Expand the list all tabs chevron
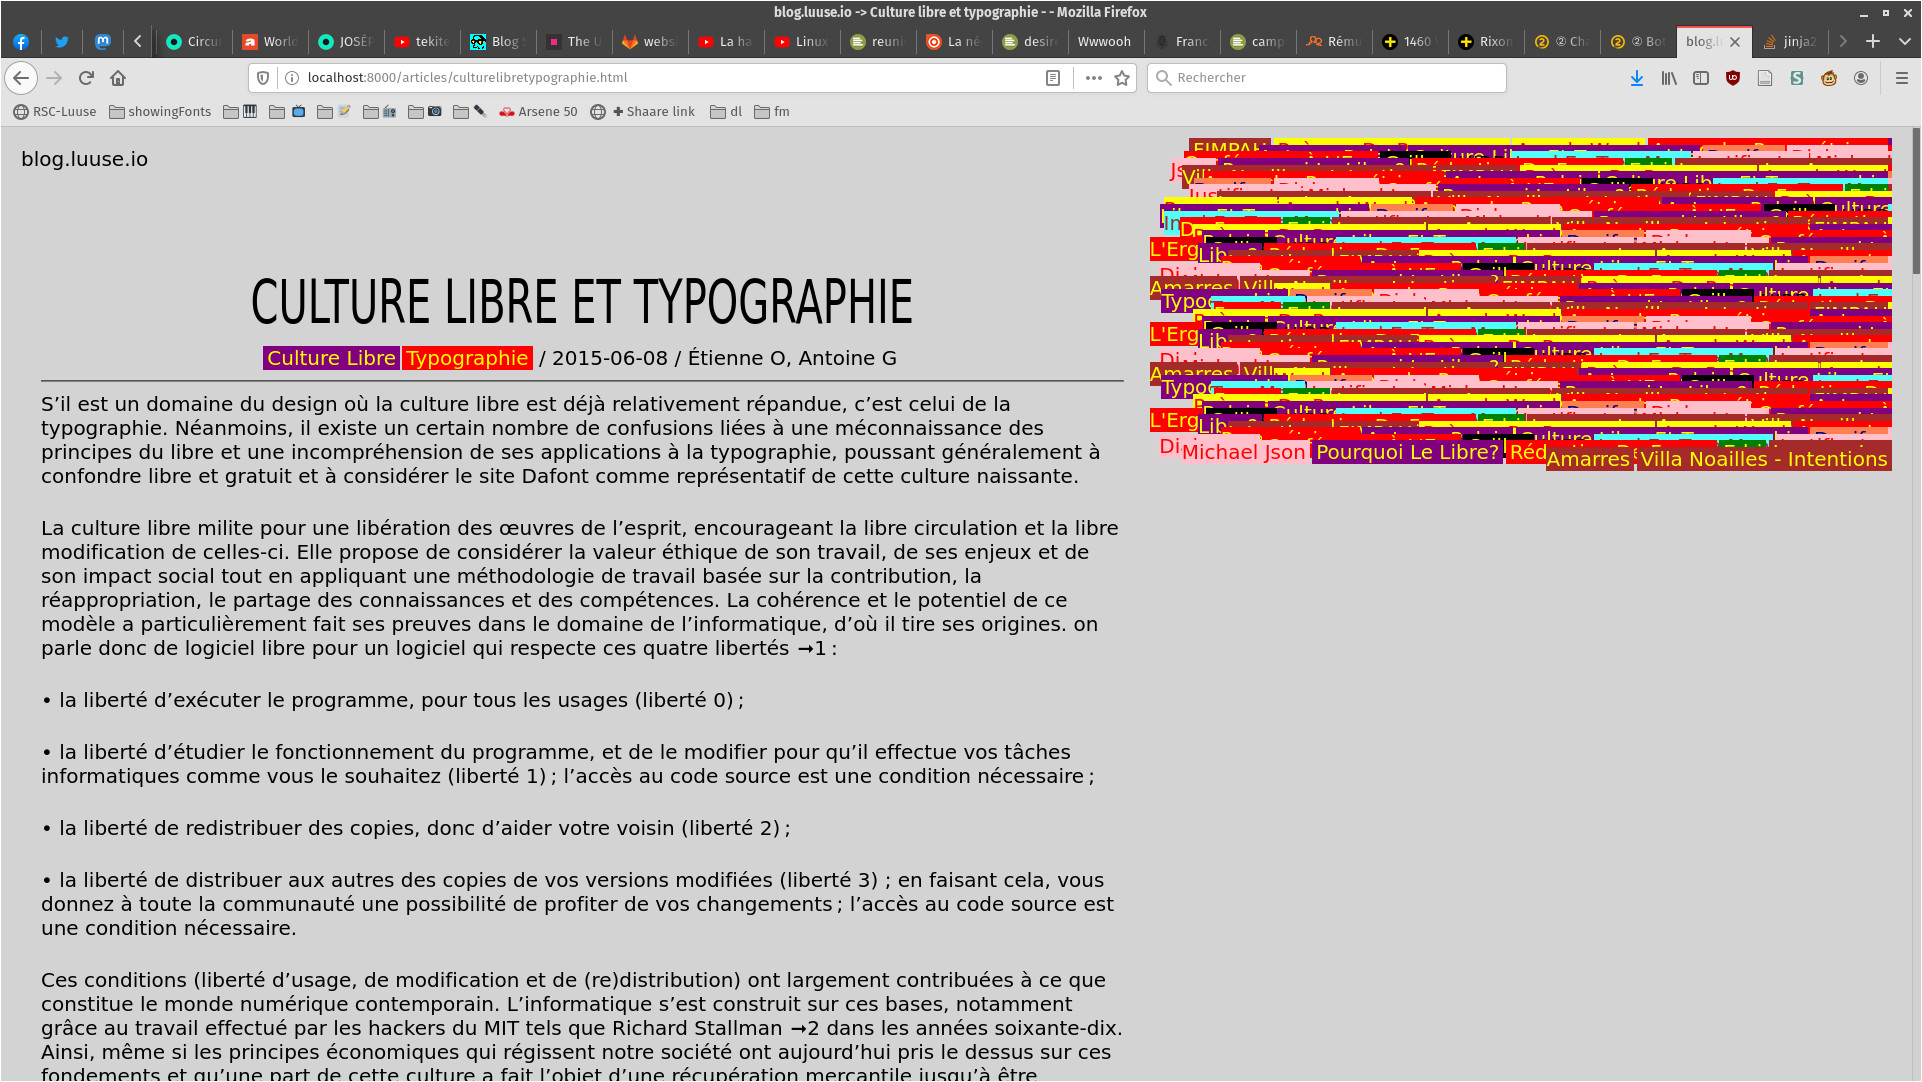This screenshot has width=1922, height=1082. pos(1905,41)
